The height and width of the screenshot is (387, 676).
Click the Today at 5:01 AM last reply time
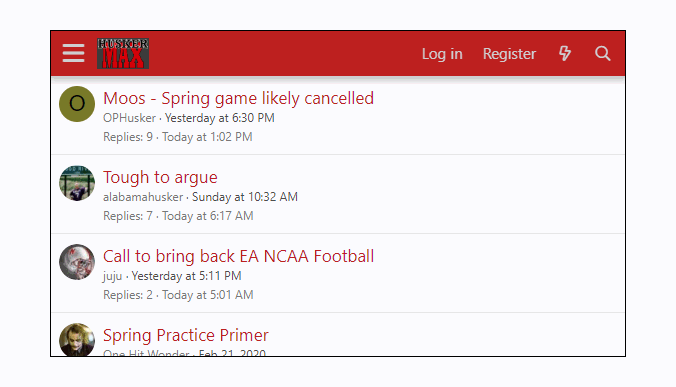coord(208,295)
